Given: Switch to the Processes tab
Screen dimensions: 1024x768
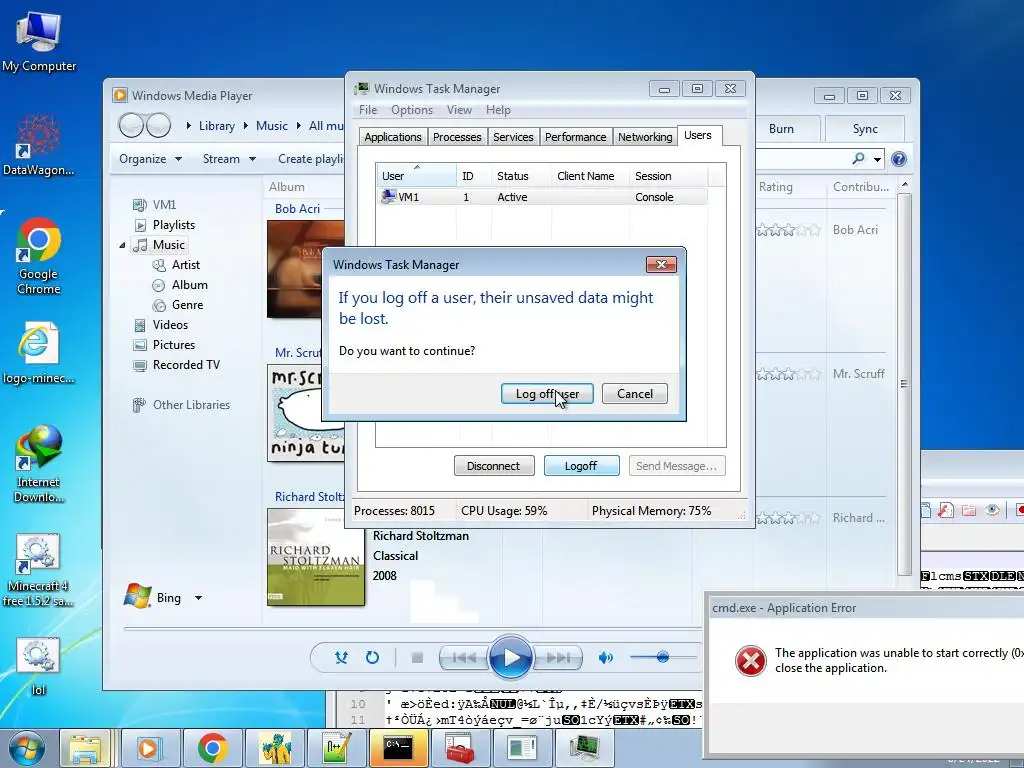Looking at the screenshot, I should [456, 137].
